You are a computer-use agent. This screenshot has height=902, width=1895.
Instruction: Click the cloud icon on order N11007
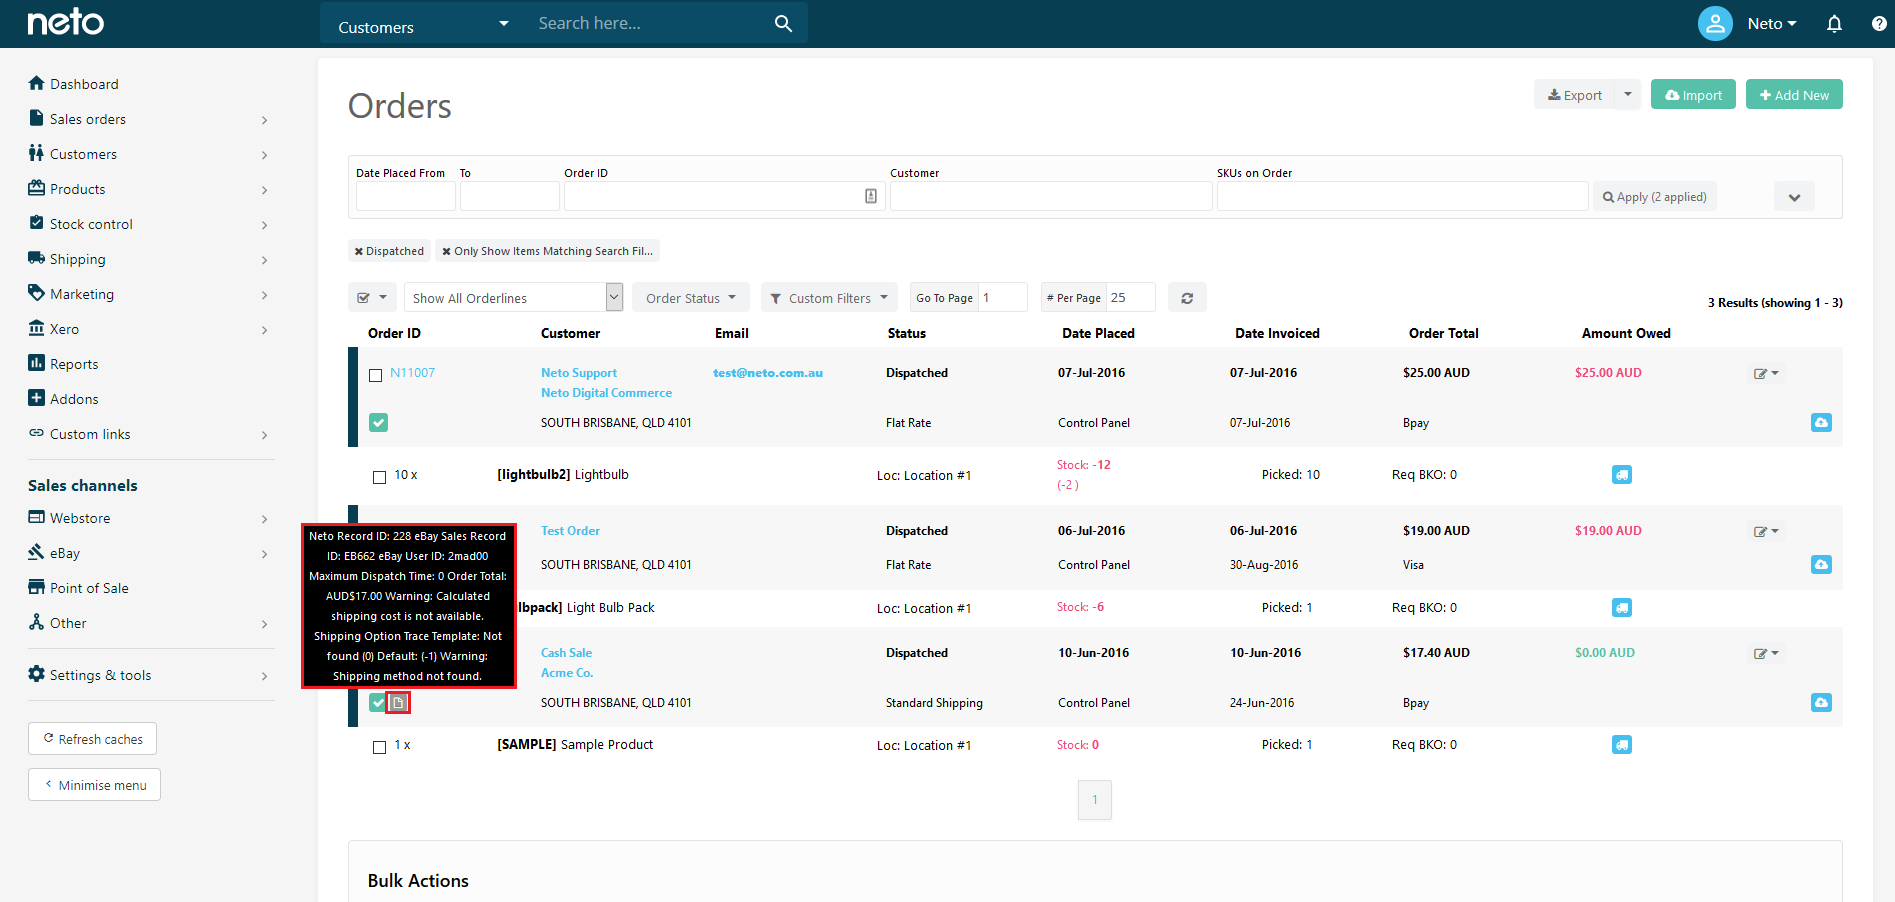point(1821,423)
